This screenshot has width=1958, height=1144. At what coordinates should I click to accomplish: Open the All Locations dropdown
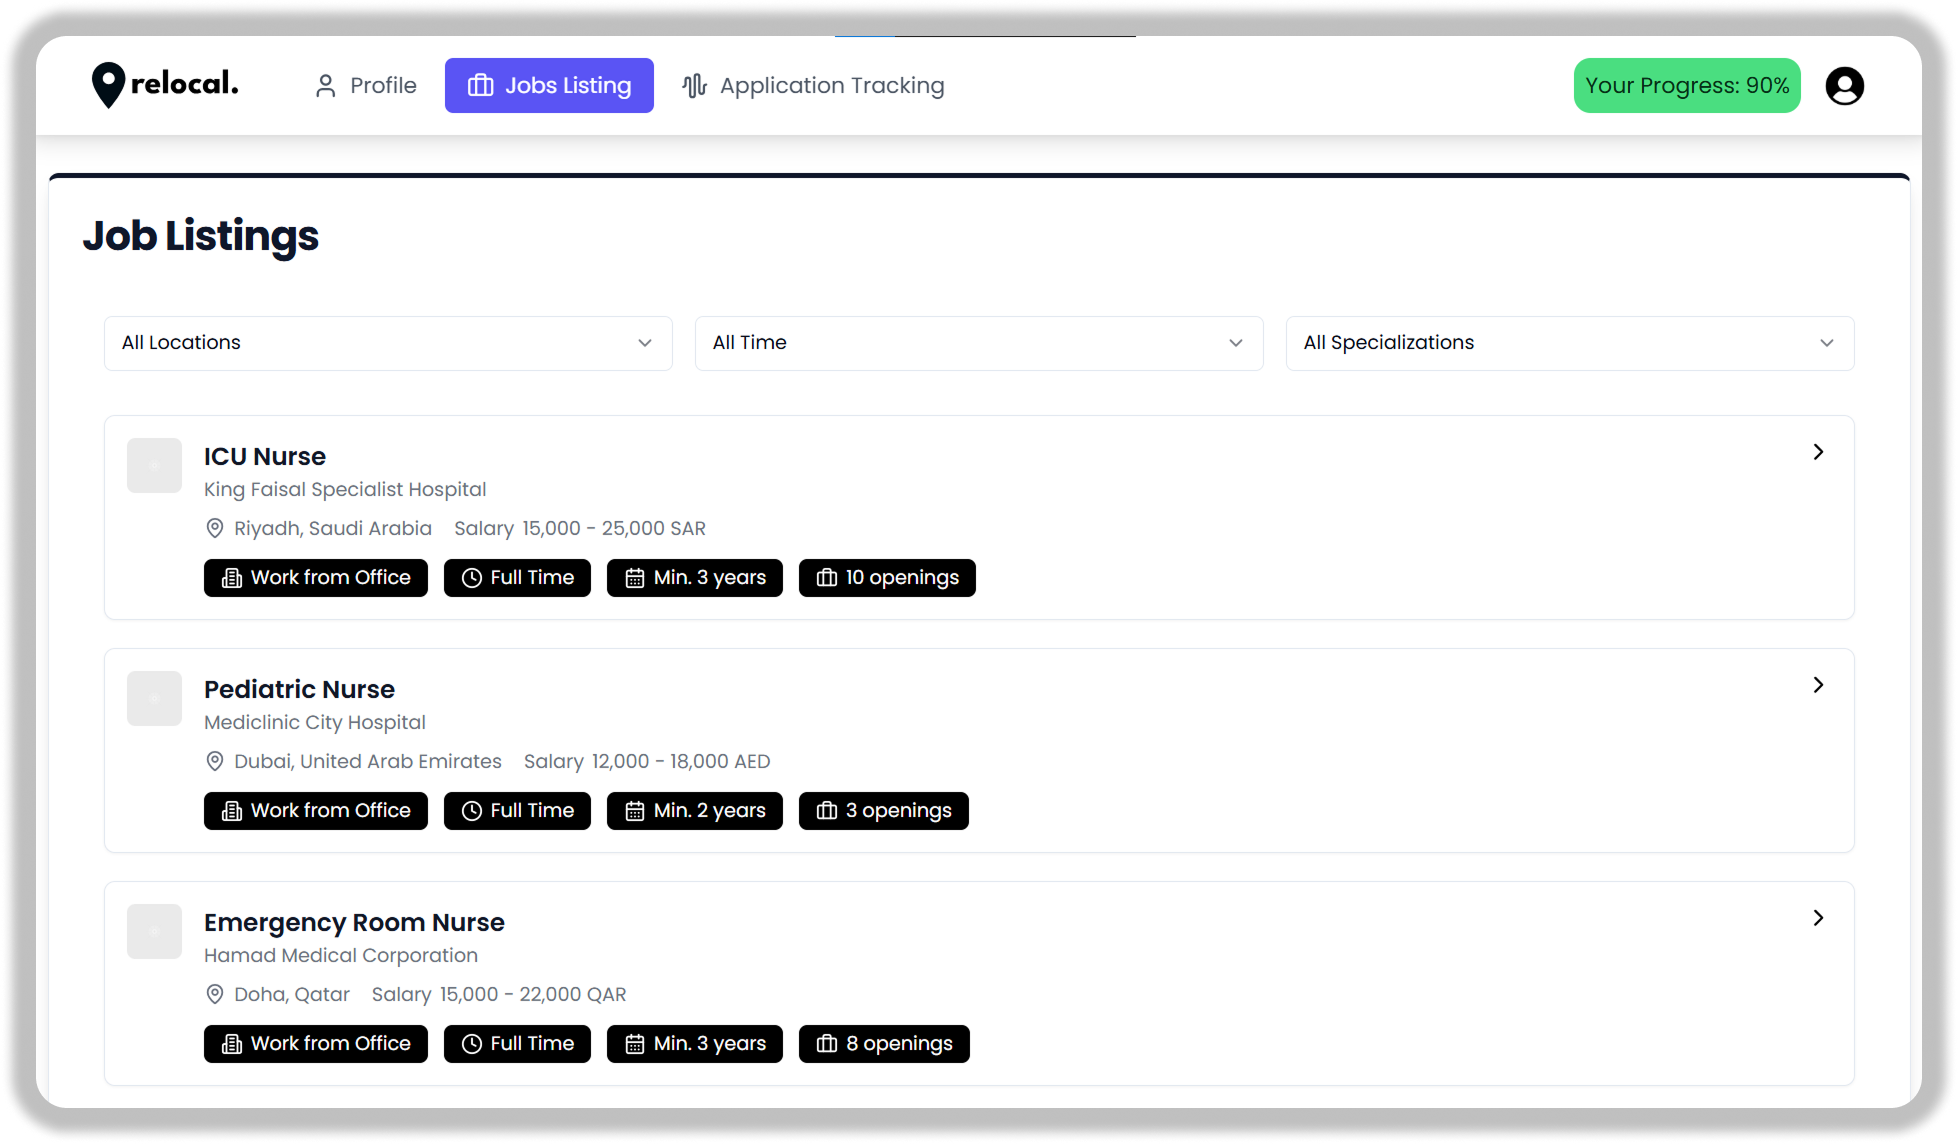point(388,343)
